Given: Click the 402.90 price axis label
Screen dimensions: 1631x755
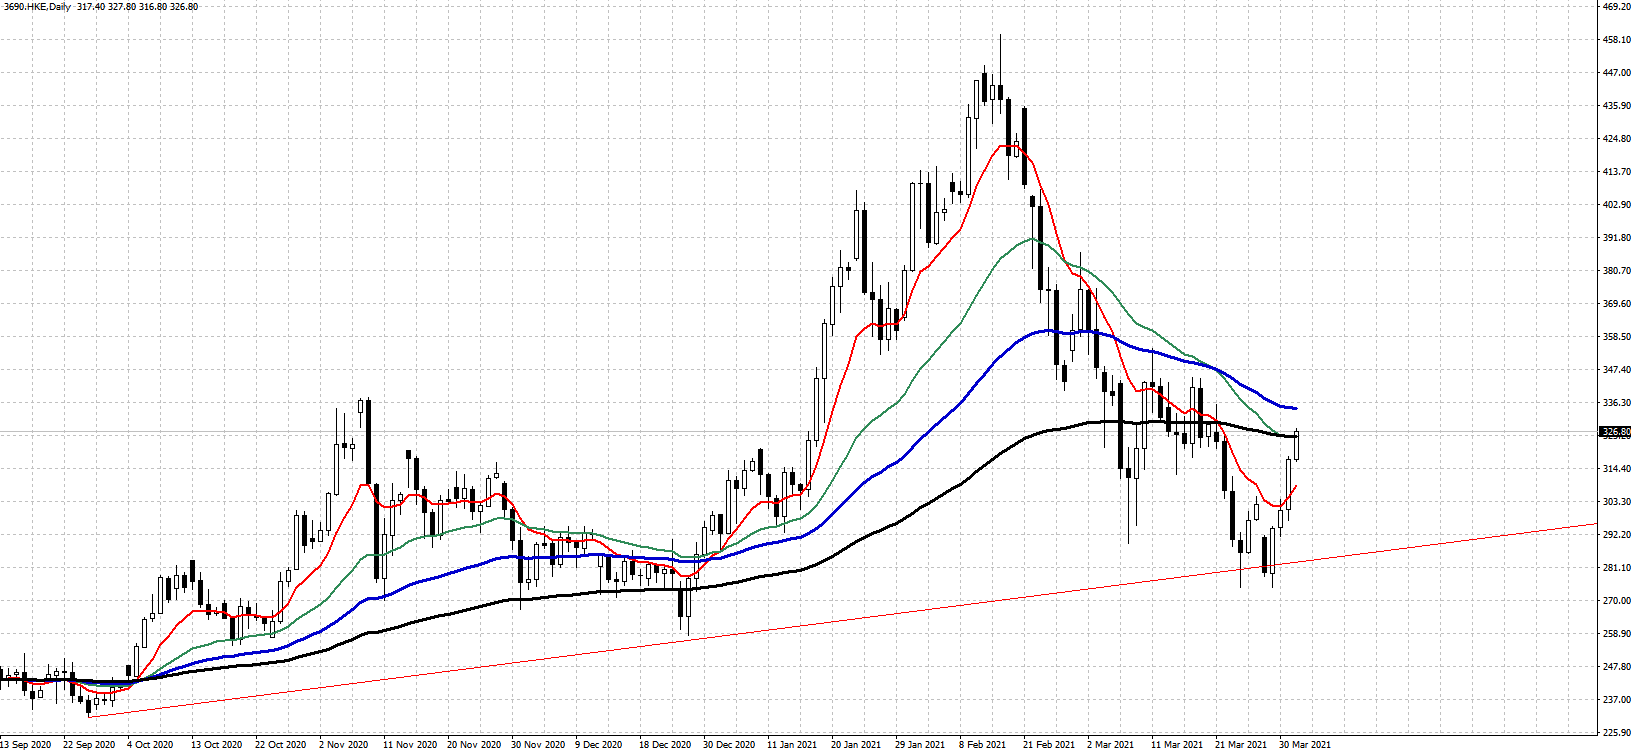Looking at the screenshot, I should [1616, 205].
